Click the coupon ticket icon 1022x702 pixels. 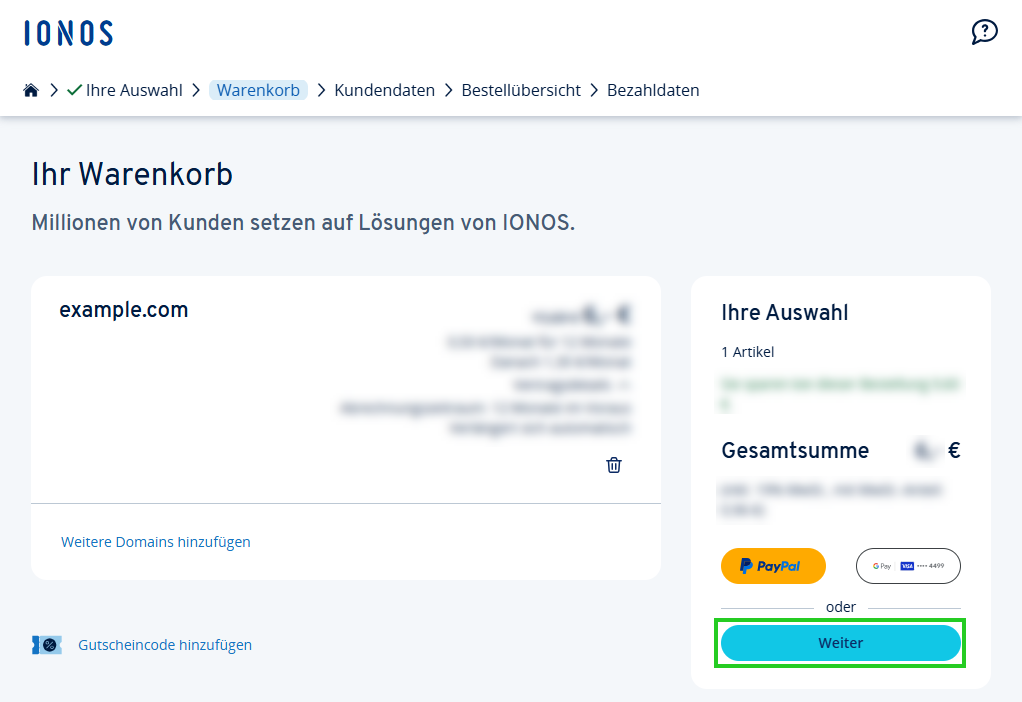47,645
